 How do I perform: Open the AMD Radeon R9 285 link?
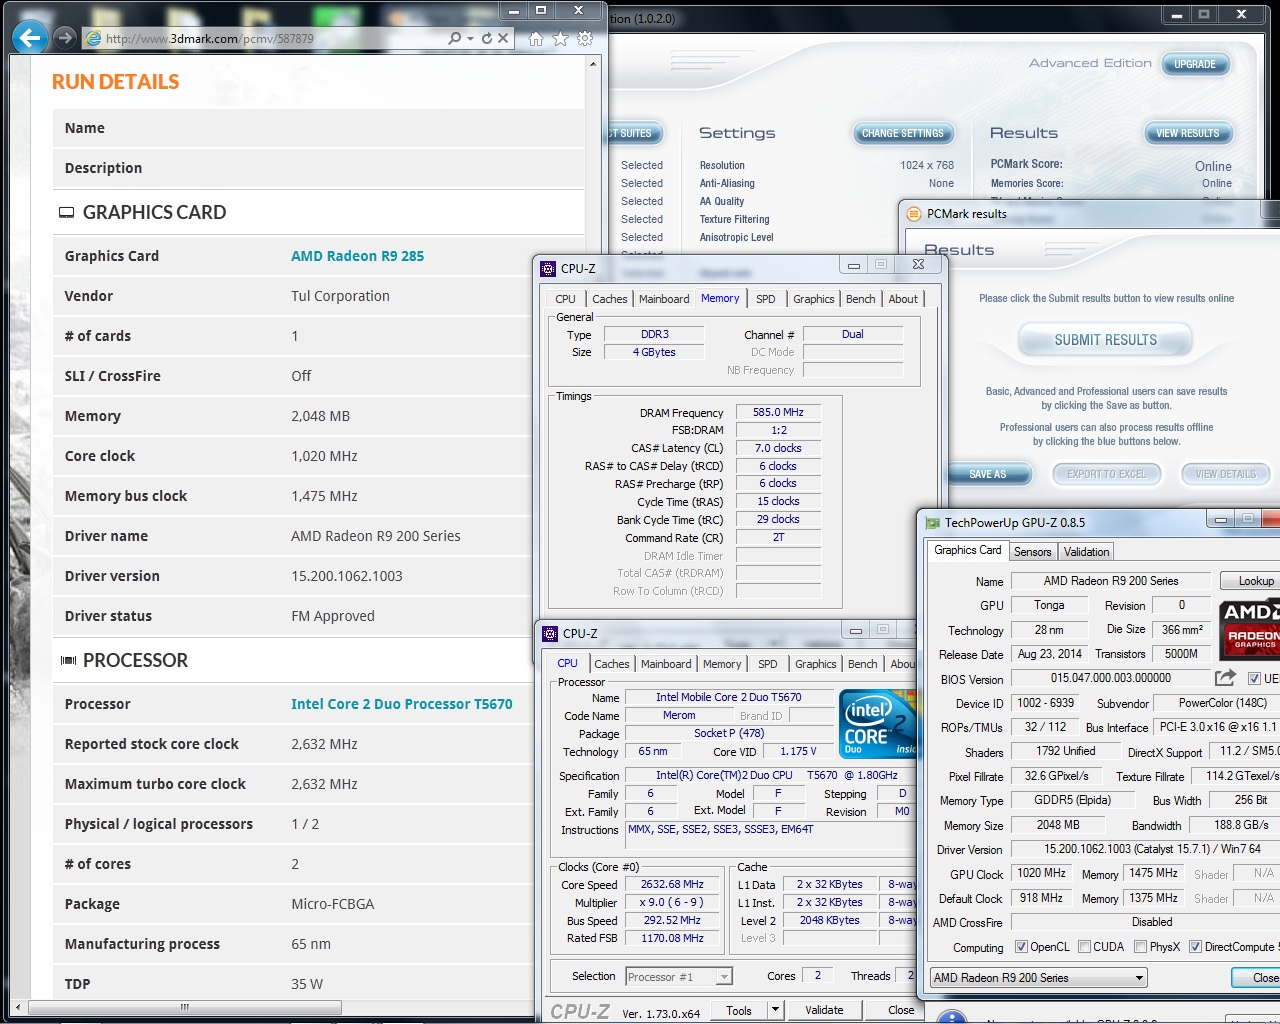357,256
